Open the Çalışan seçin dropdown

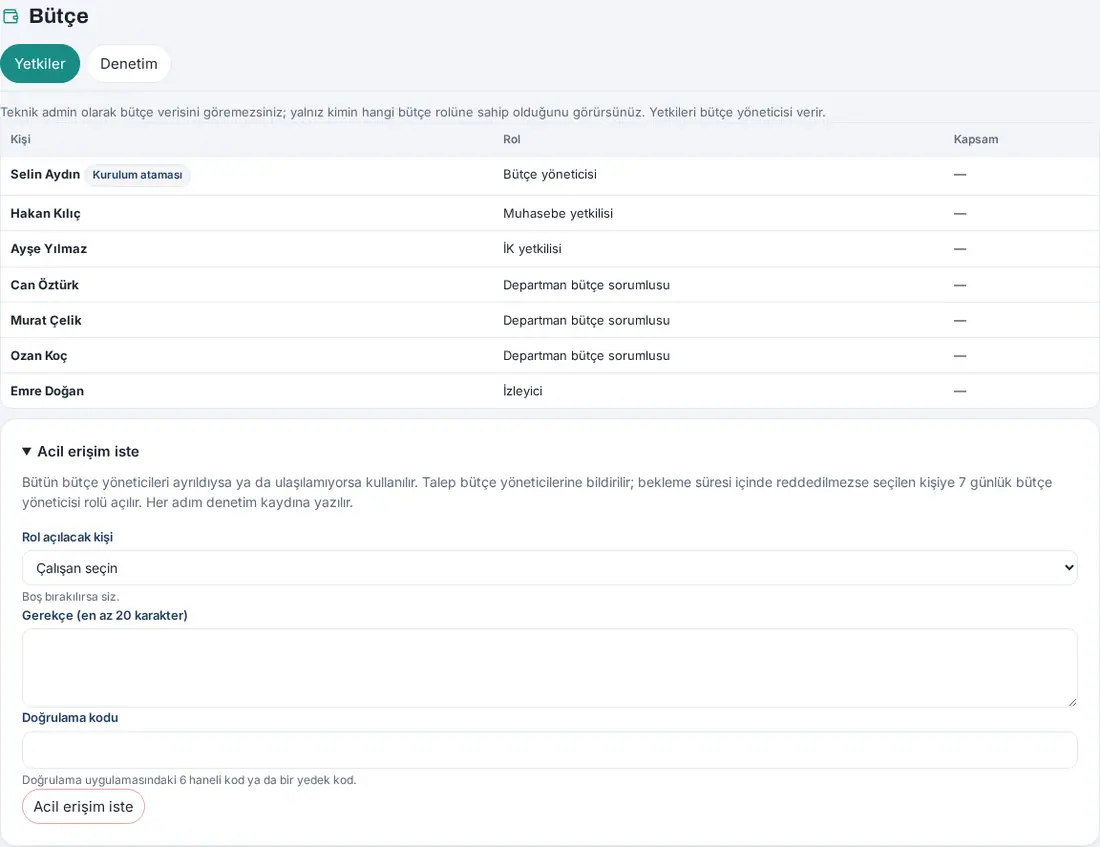coord(549,568)
